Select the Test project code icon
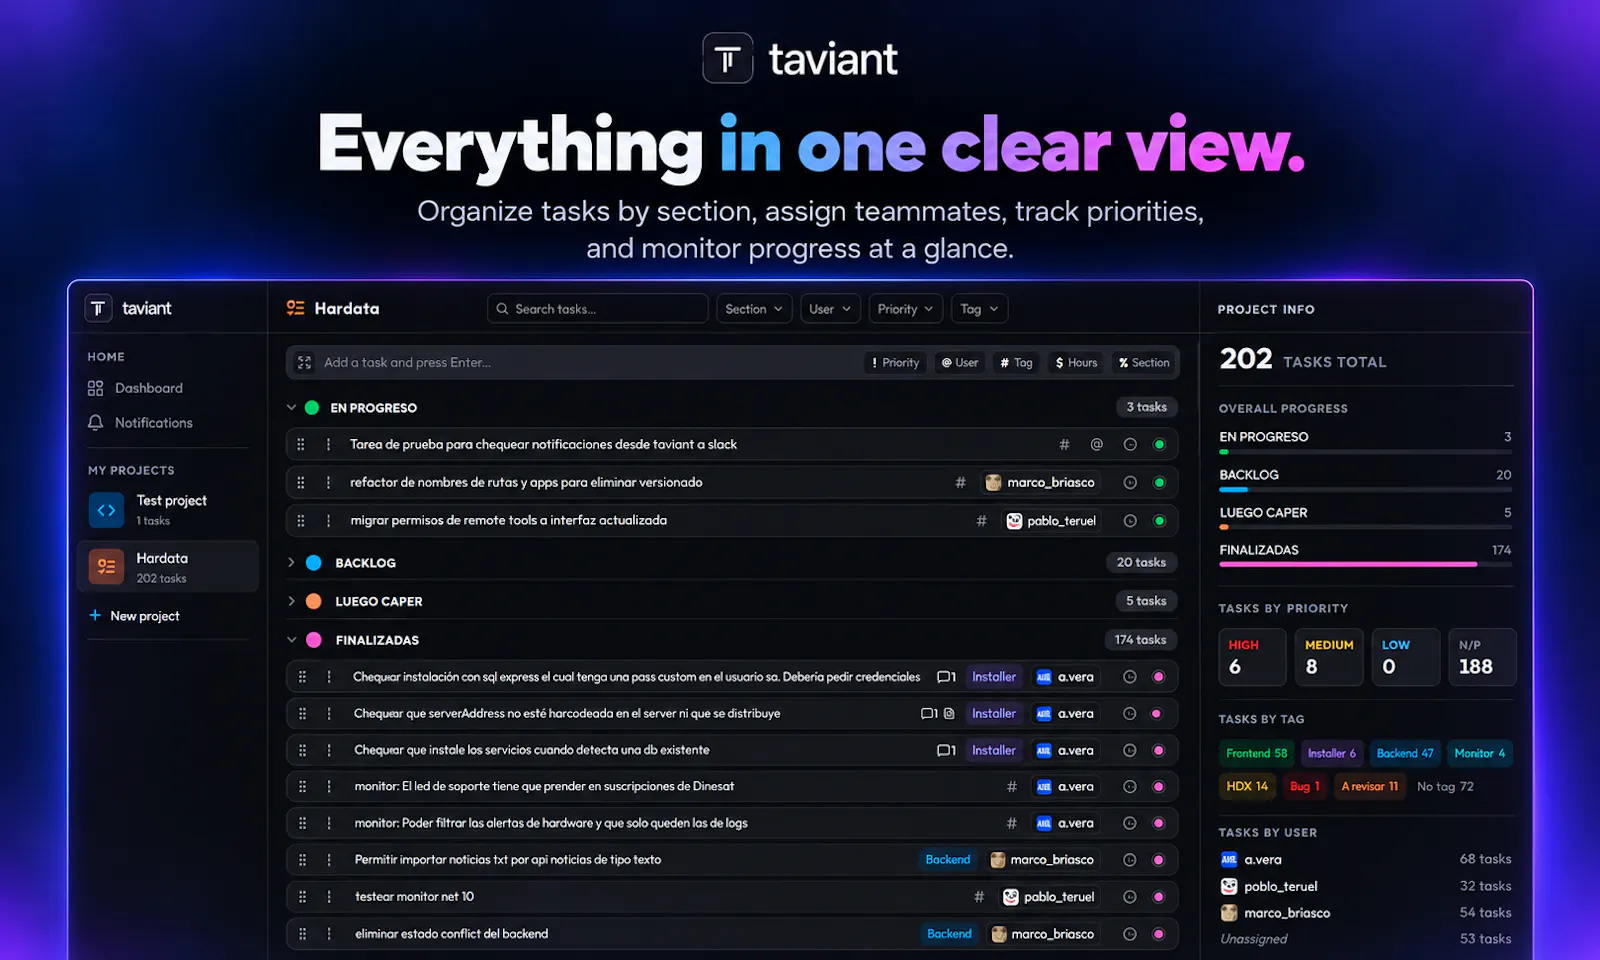1600x960 pixels. click(106, 510)
